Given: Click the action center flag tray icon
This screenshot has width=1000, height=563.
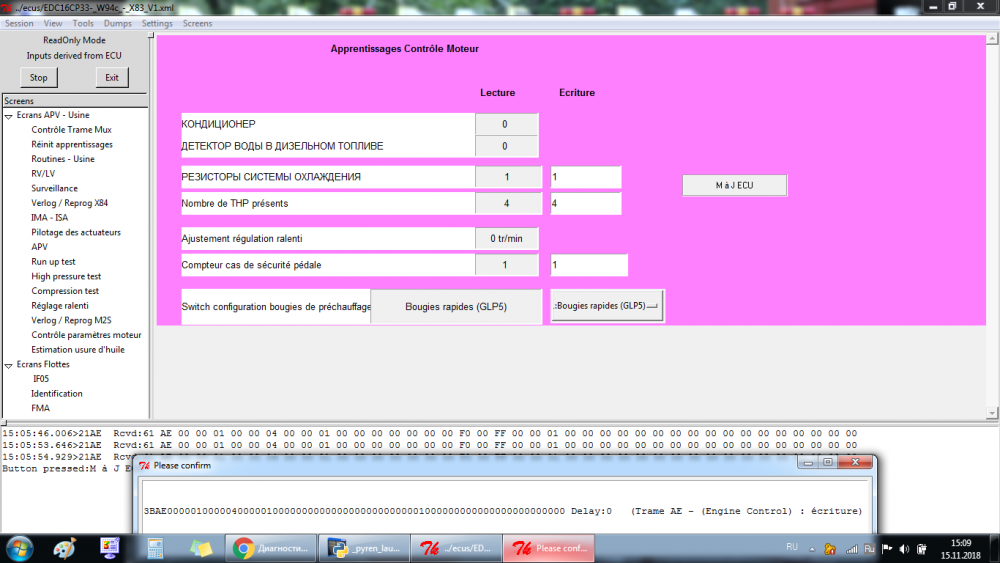Looking at the screenshot, I should coord(887,549).
